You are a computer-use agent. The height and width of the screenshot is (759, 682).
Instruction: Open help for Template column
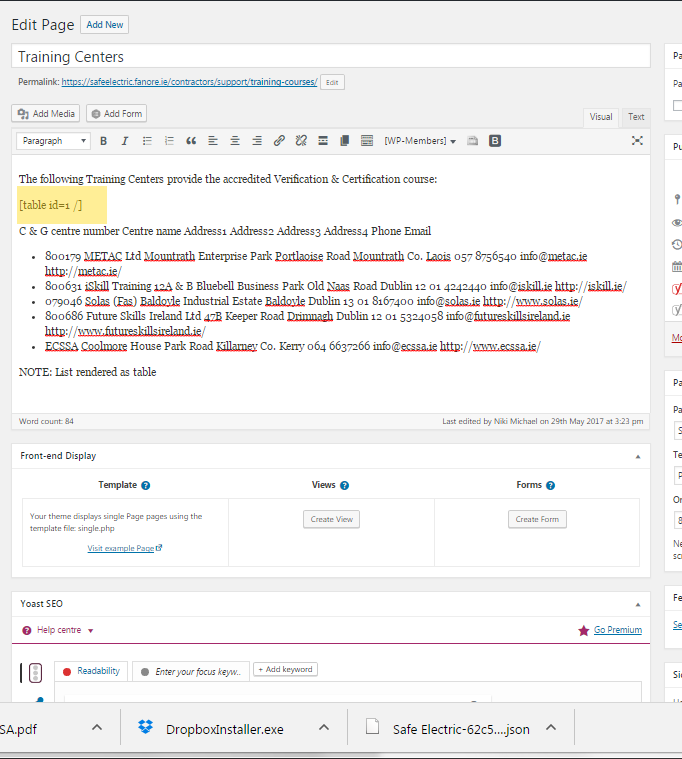coord(146,486)
